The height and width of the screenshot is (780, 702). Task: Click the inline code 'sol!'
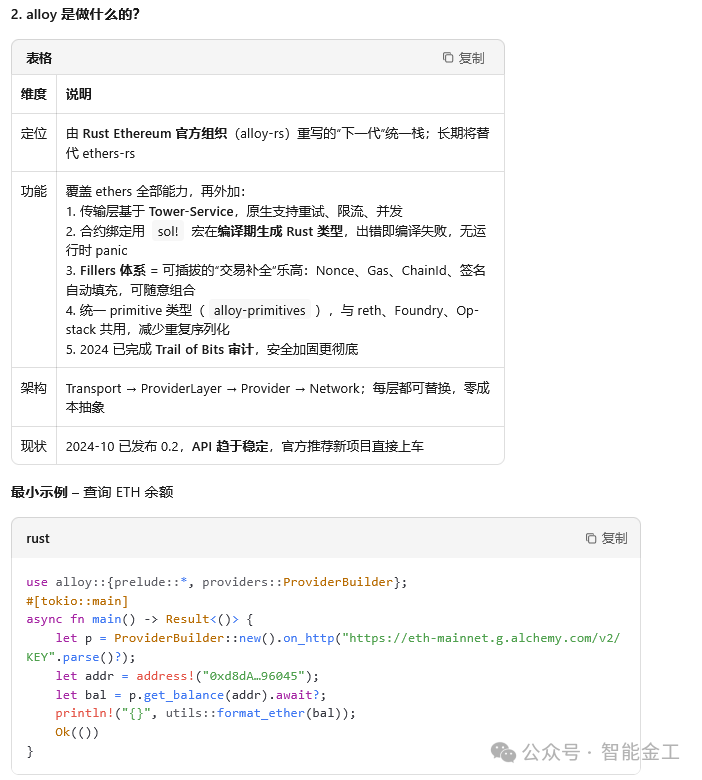168,231
